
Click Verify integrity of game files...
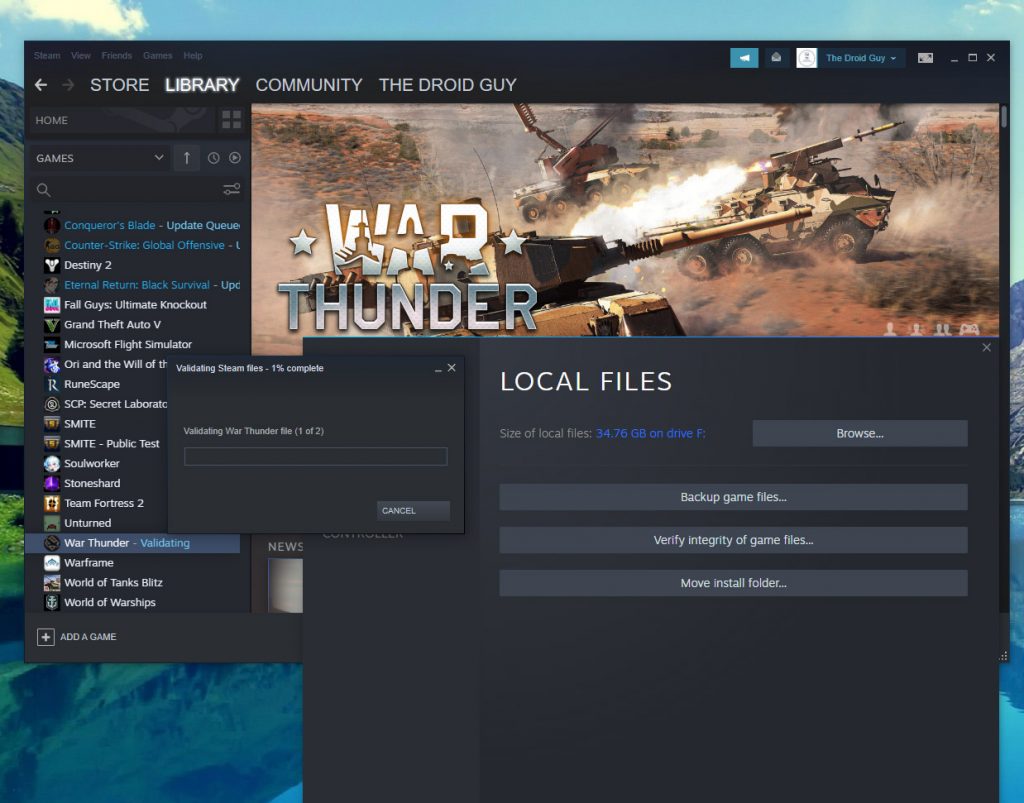point(733,540)
